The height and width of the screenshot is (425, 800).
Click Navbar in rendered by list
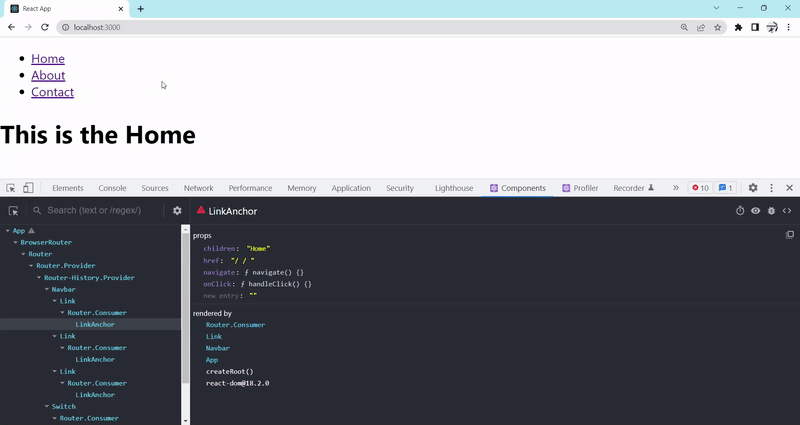pos(218,348)
